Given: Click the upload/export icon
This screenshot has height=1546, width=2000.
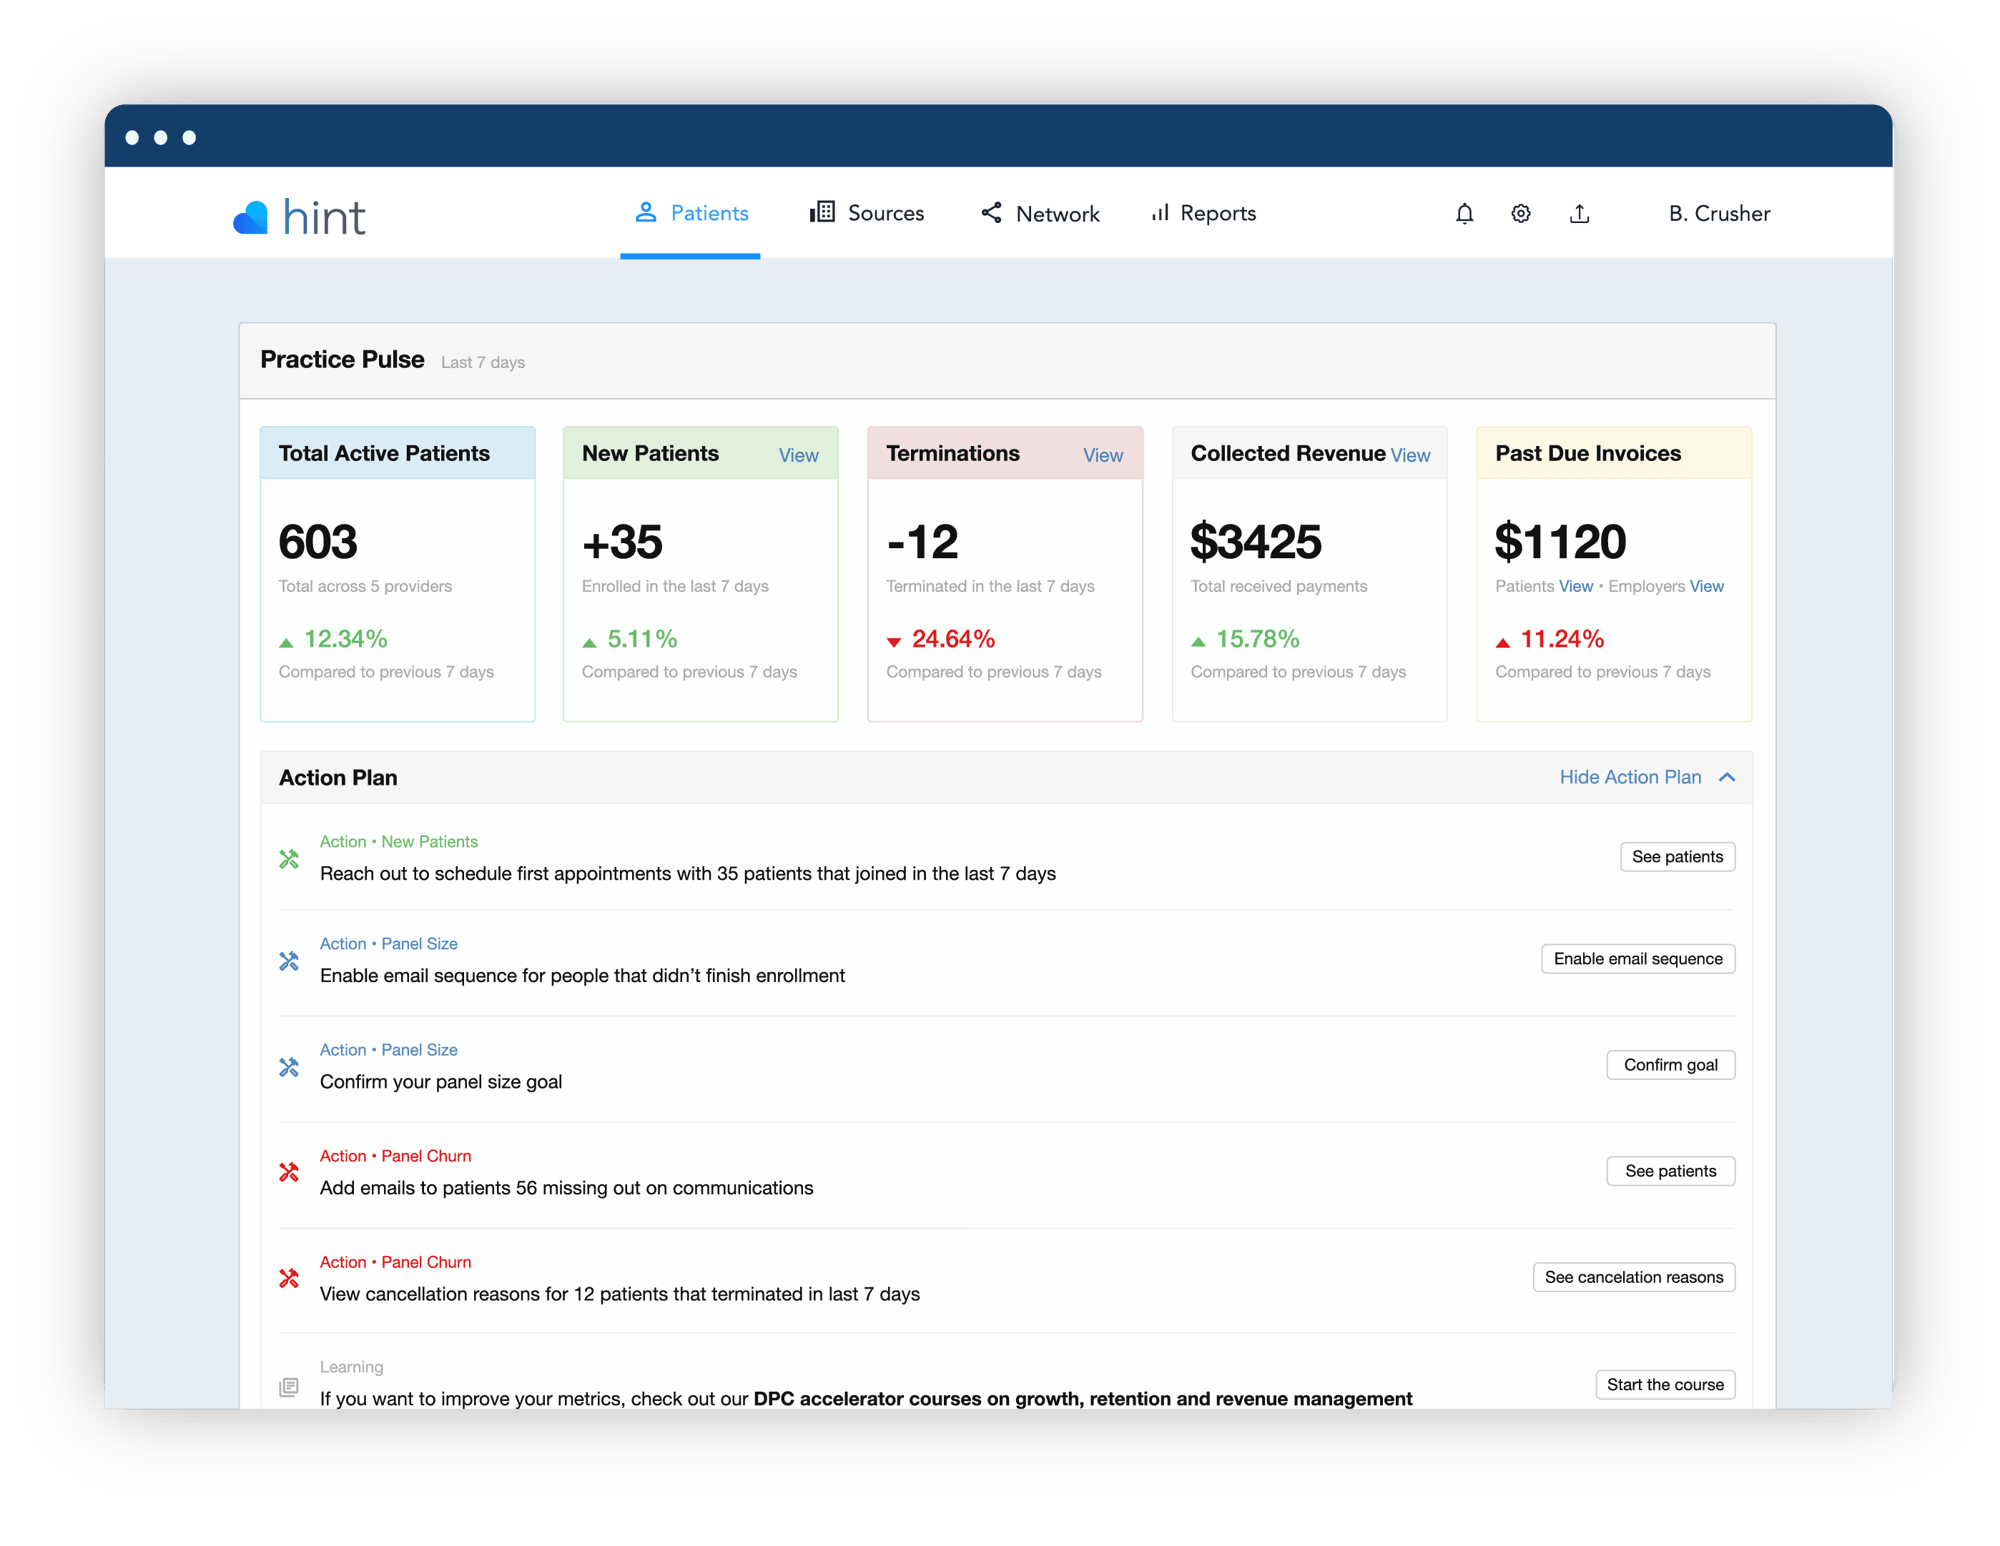Looking at the screenshot, I should pyautogui.click(x=1583, y=213).
